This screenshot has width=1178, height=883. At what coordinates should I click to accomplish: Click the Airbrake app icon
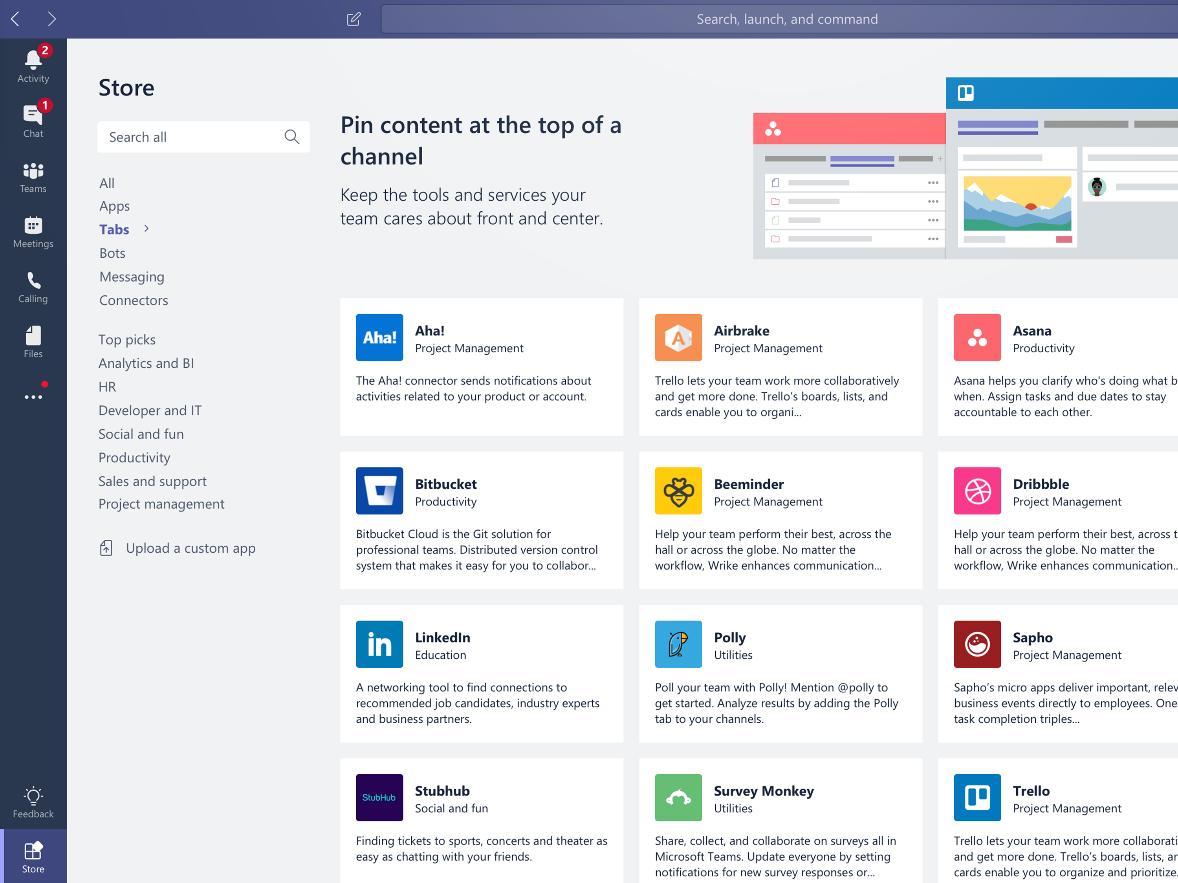678,337
